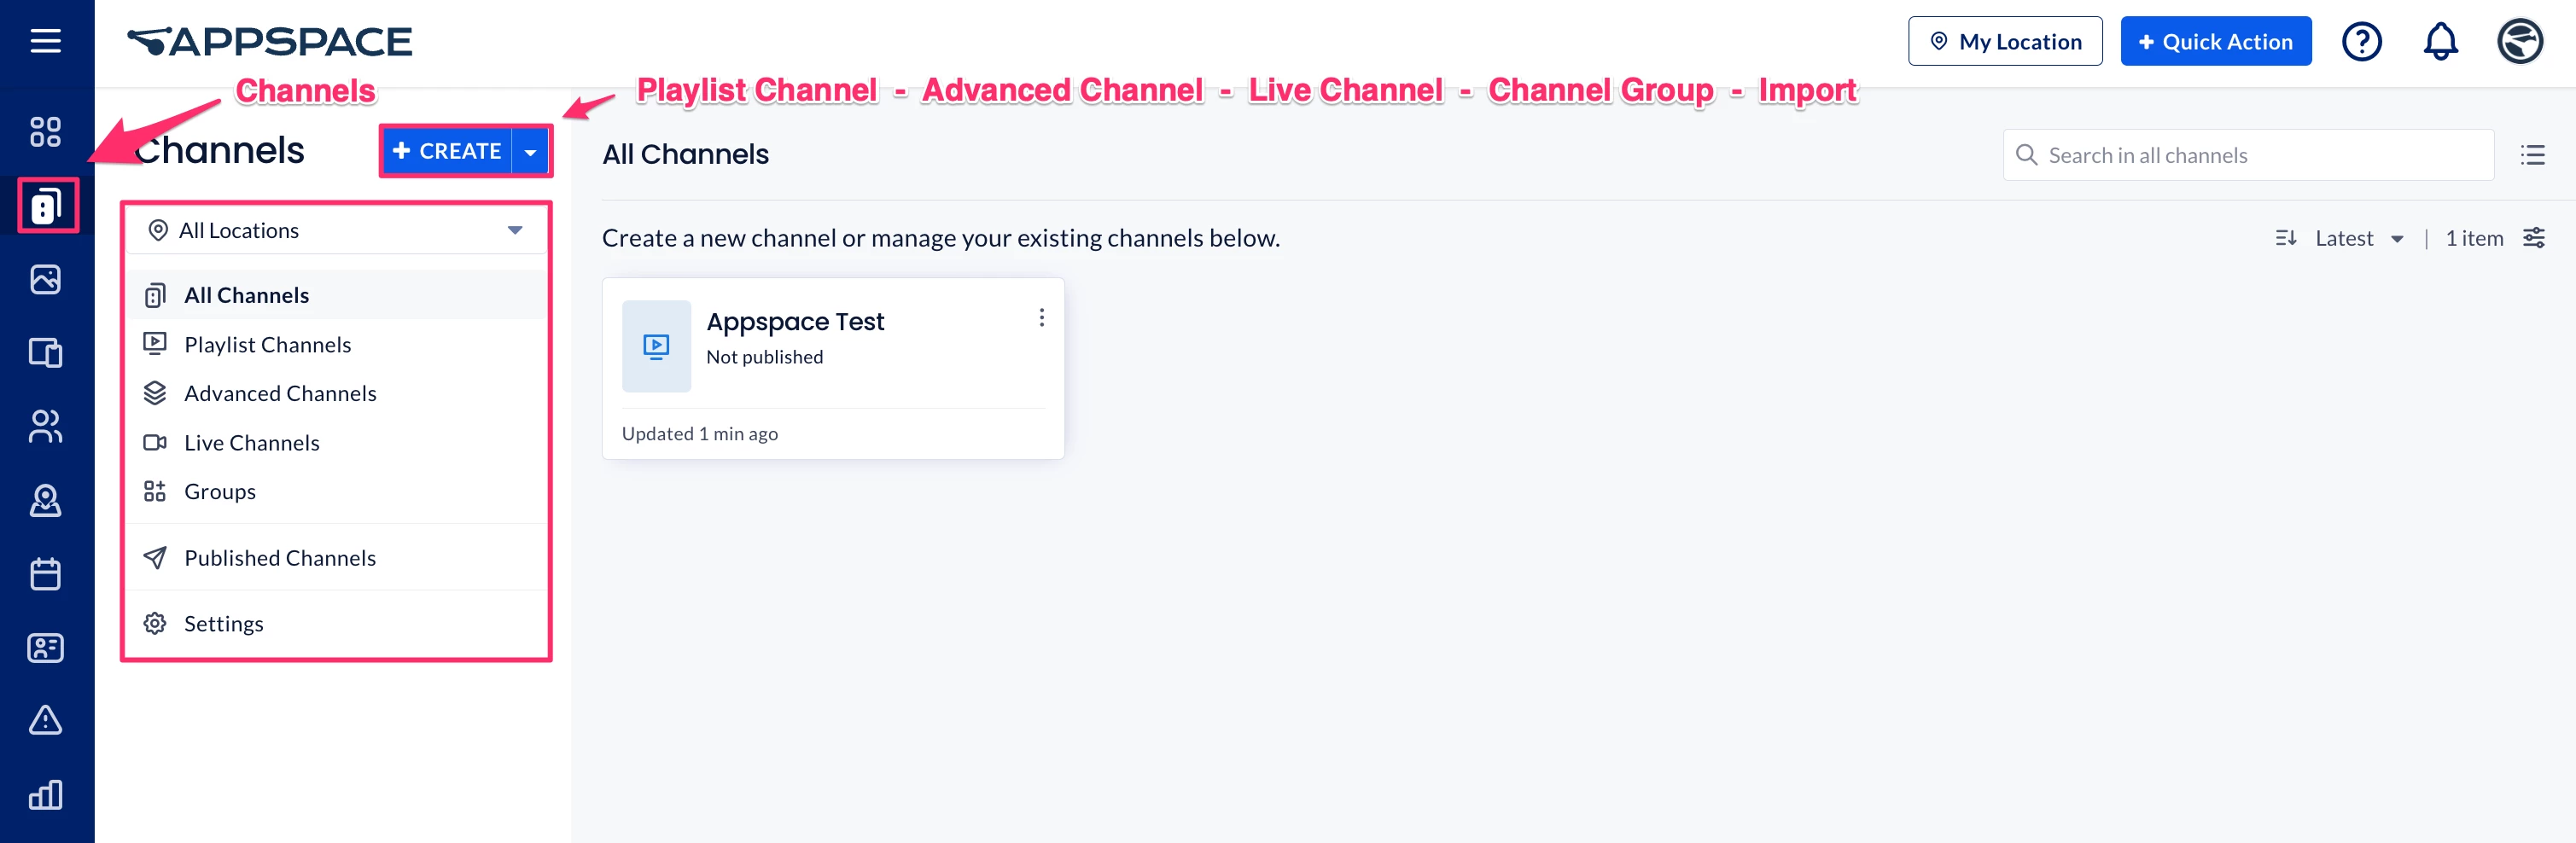This screenshot has height=843, width=2576.
Task: Open the help question mark icon
Action: (x=2362, y=42)
